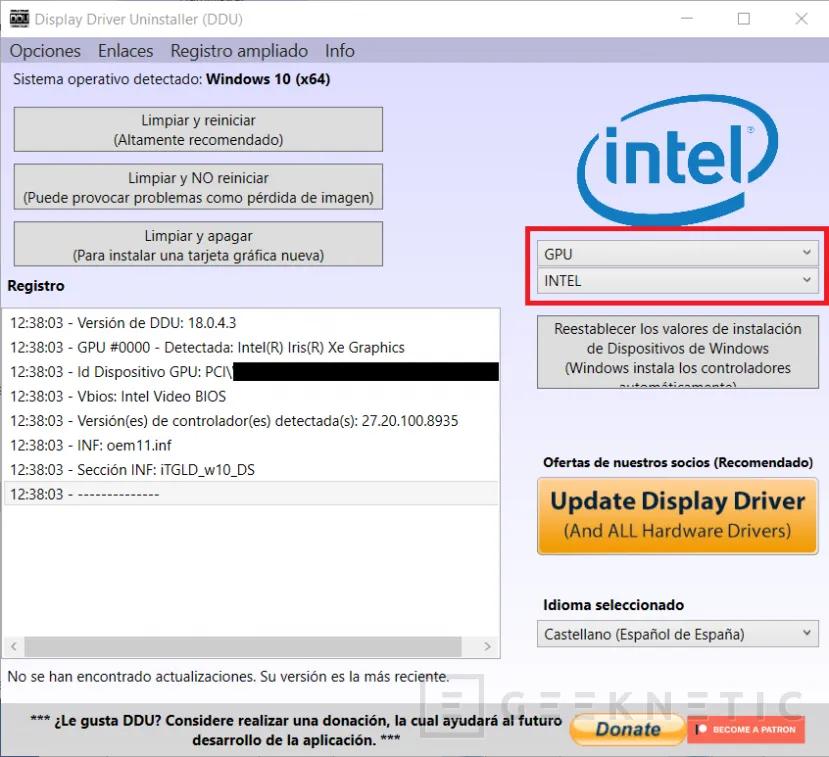The image size is (829, 757).
Task: Click Limpiar y reiniciar button
Action: tap(198, 130)
